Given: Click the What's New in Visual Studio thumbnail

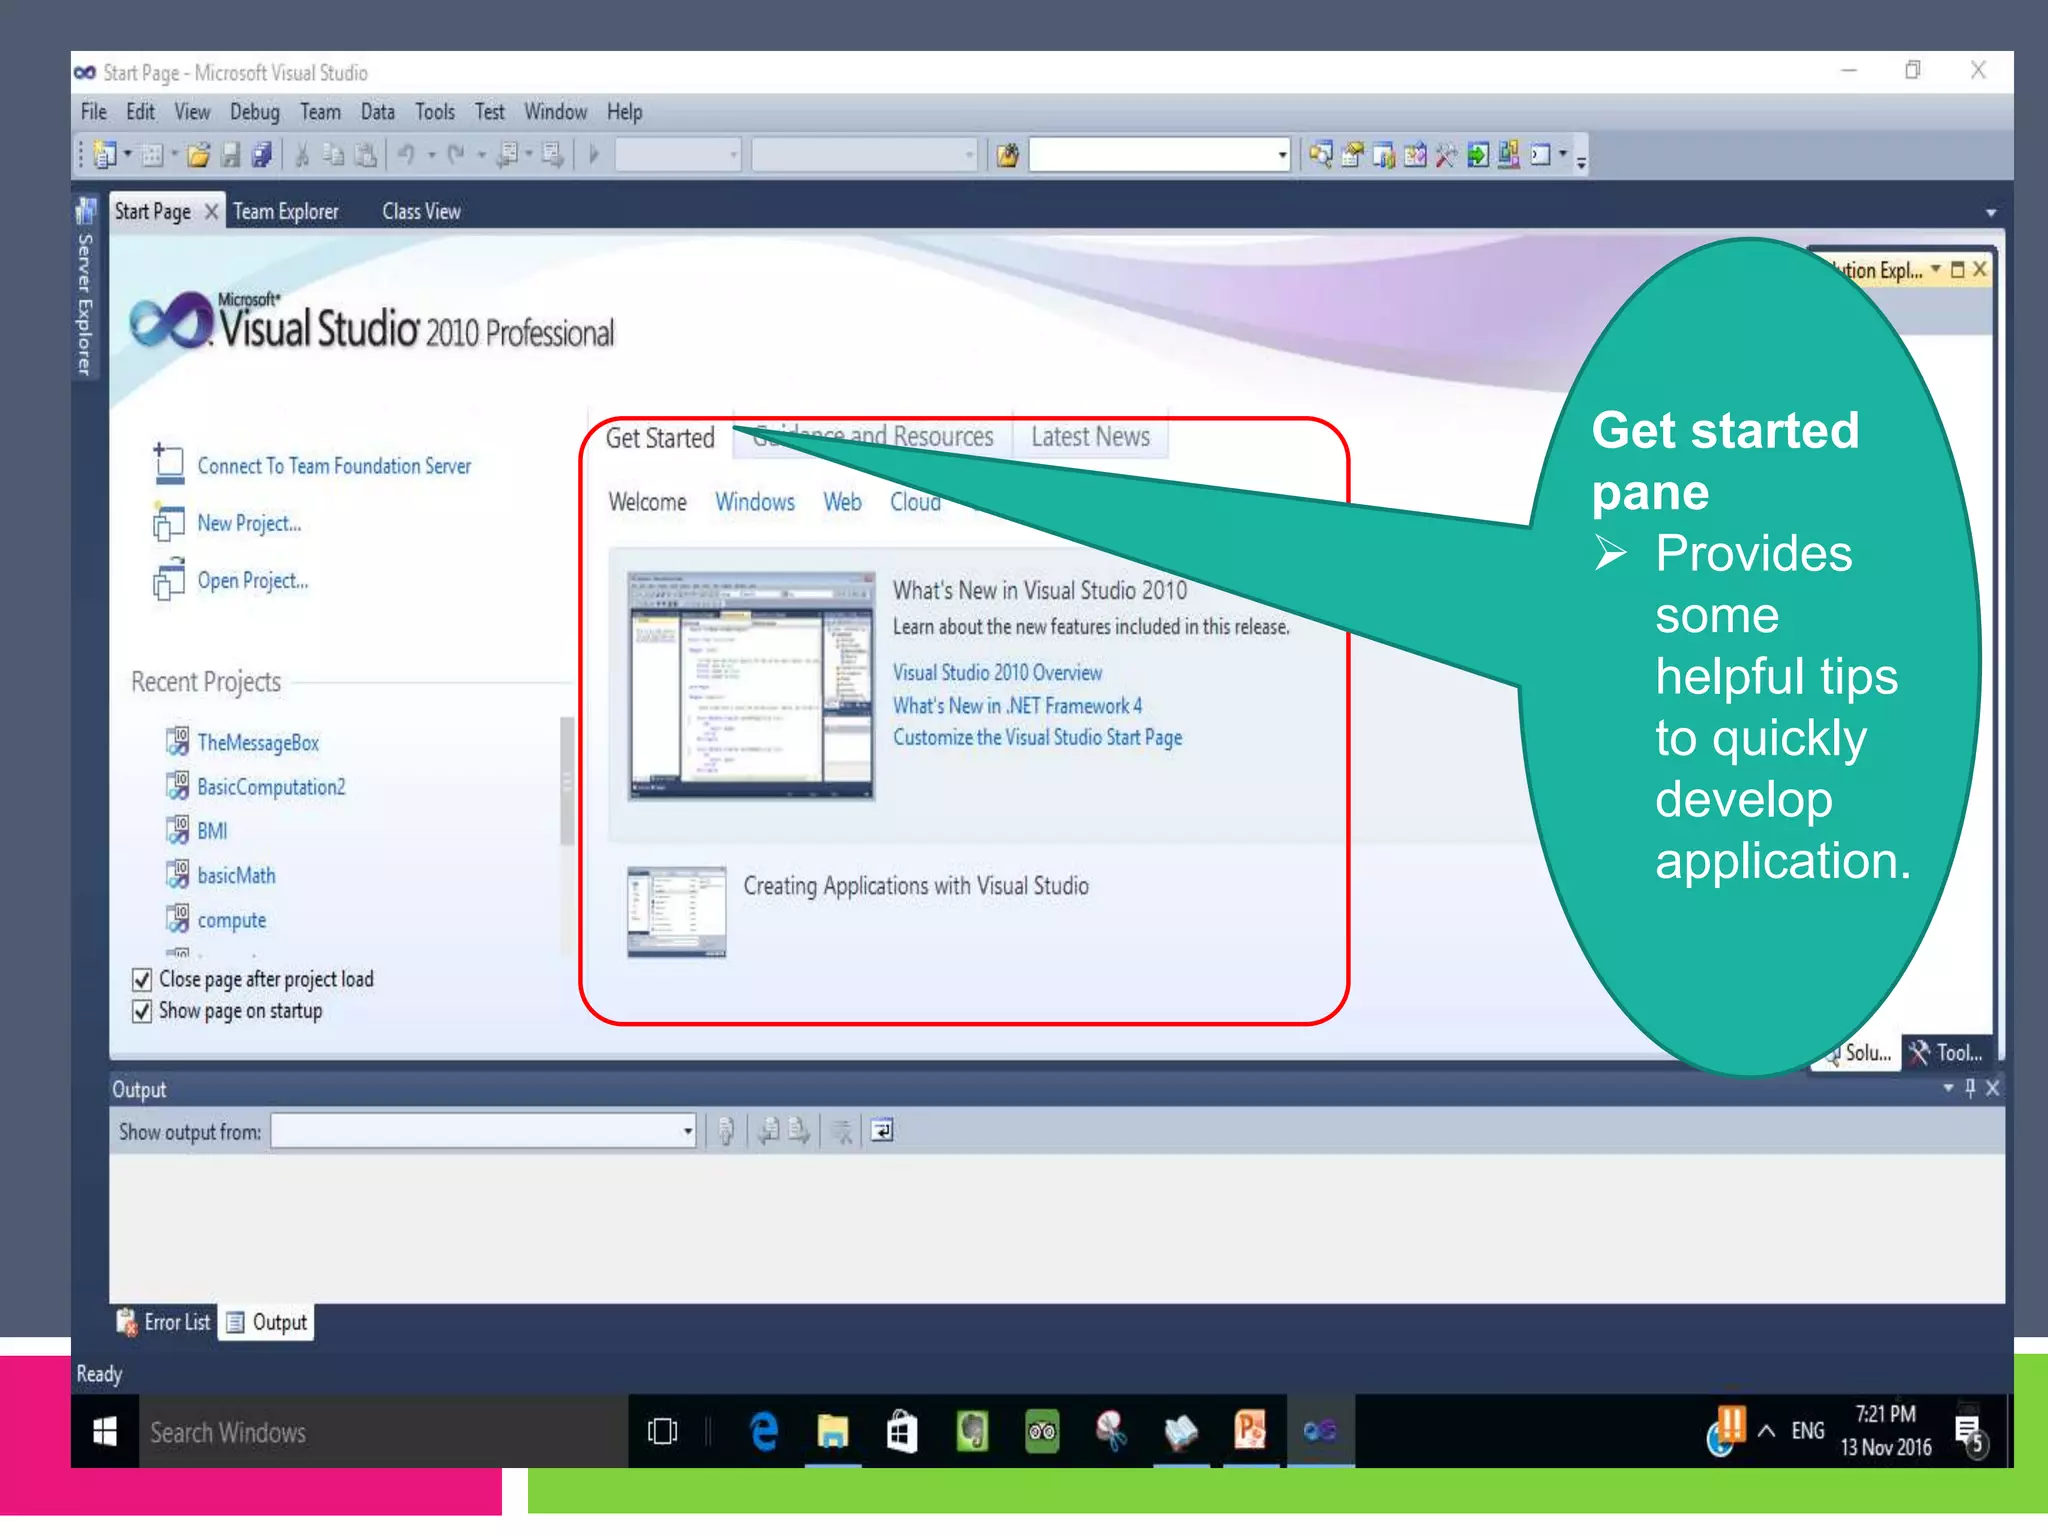Looking at the screenshot, I should point(751,686).
